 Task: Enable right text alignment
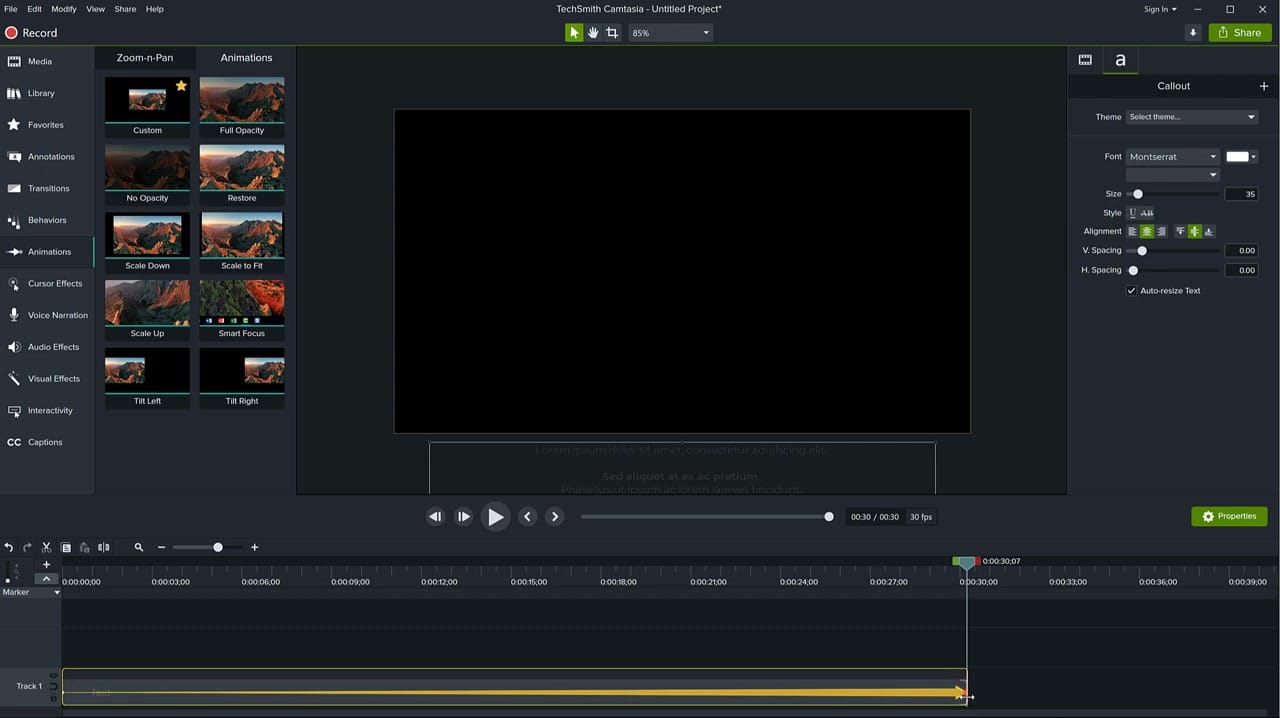tap(1161, 231)
